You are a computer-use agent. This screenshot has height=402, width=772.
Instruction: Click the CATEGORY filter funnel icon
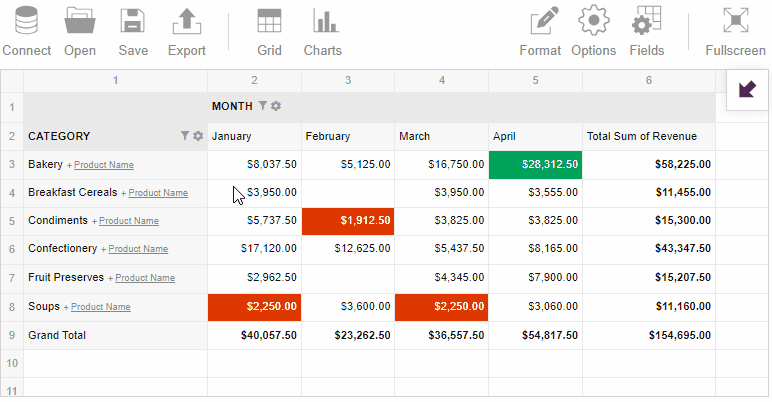click(185, 136)
